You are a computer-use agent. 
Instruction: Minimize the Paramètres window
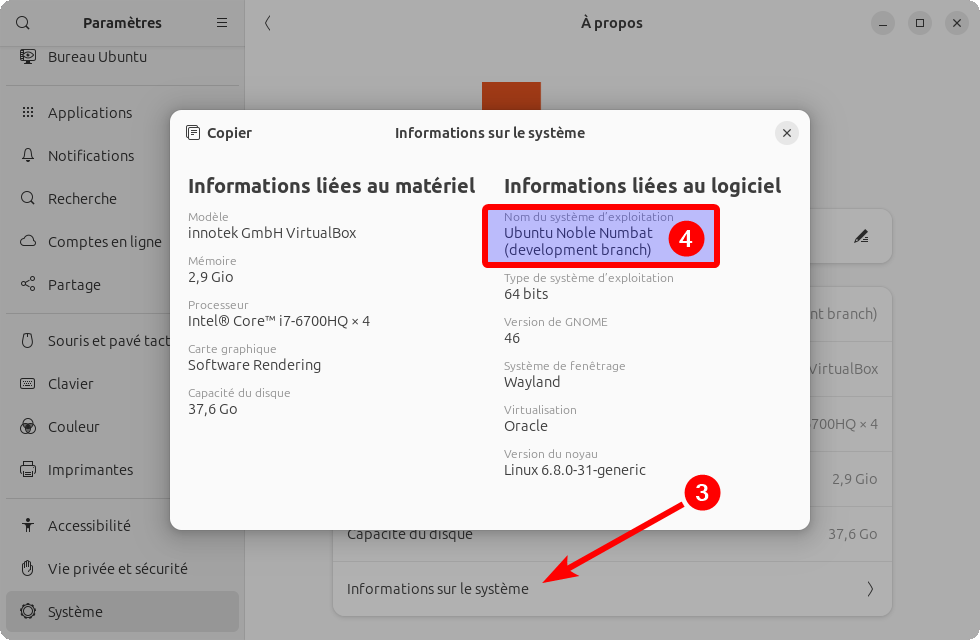click(x=882, y=23)
